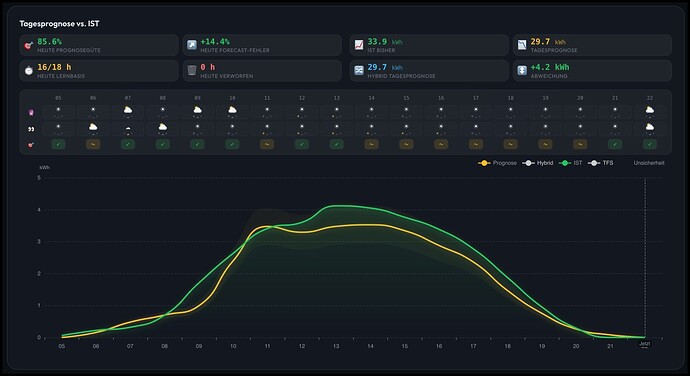Screen dimensions: 690x376
Task: Click the green IST legend marker
Action: click(x=565, y=163)
